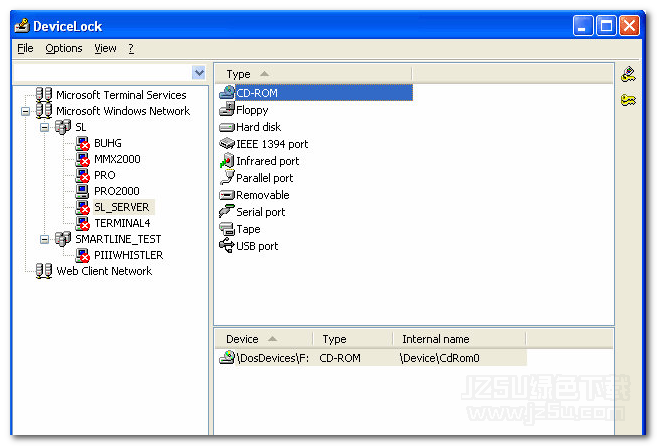This screenshot has width=657, height=446.
Task: Select the PIIIWHISTLER computer label
Action: (128, 255)
